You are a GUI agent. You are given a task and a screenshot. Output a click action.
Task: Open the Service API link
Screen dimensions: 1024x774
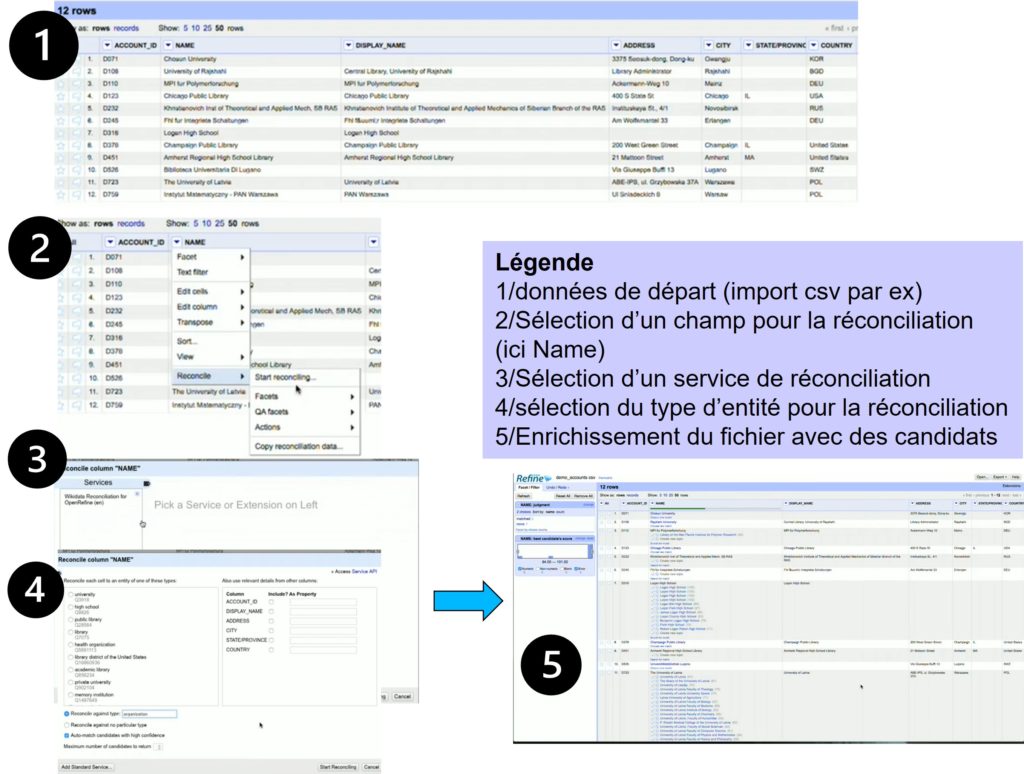pyautogui.click(x=364, y=572)
